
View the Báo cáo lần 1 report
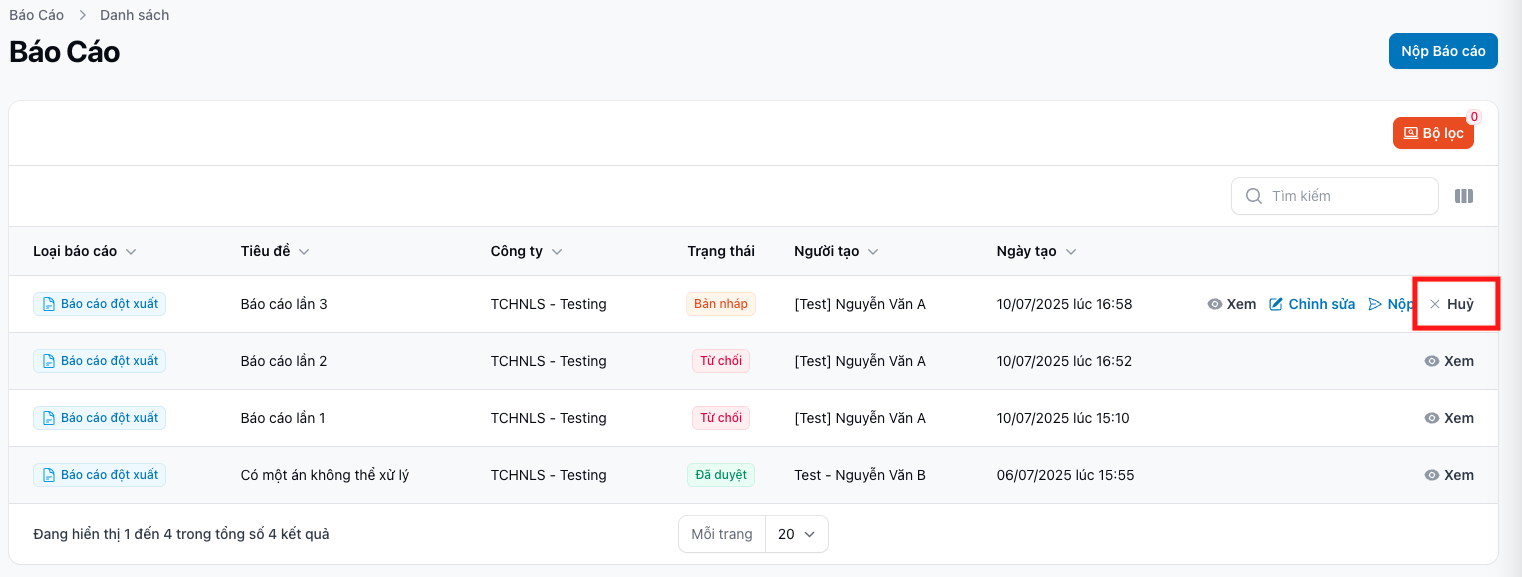coord(1449,418)
